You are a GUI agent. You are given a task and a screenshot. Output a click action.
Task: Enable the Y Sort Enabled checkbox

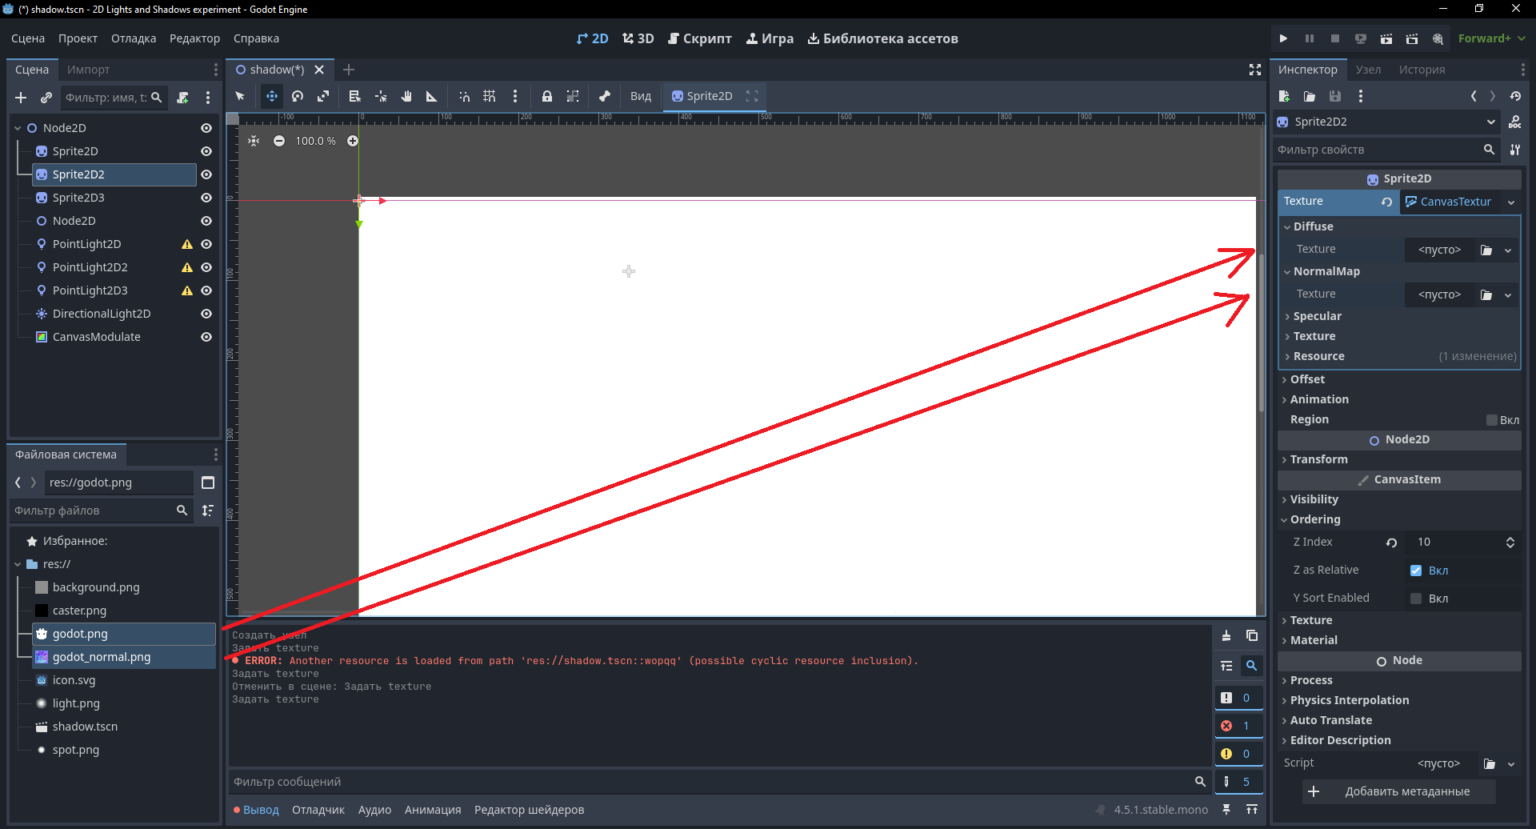pyautogui.click(x=1416, y=598)
